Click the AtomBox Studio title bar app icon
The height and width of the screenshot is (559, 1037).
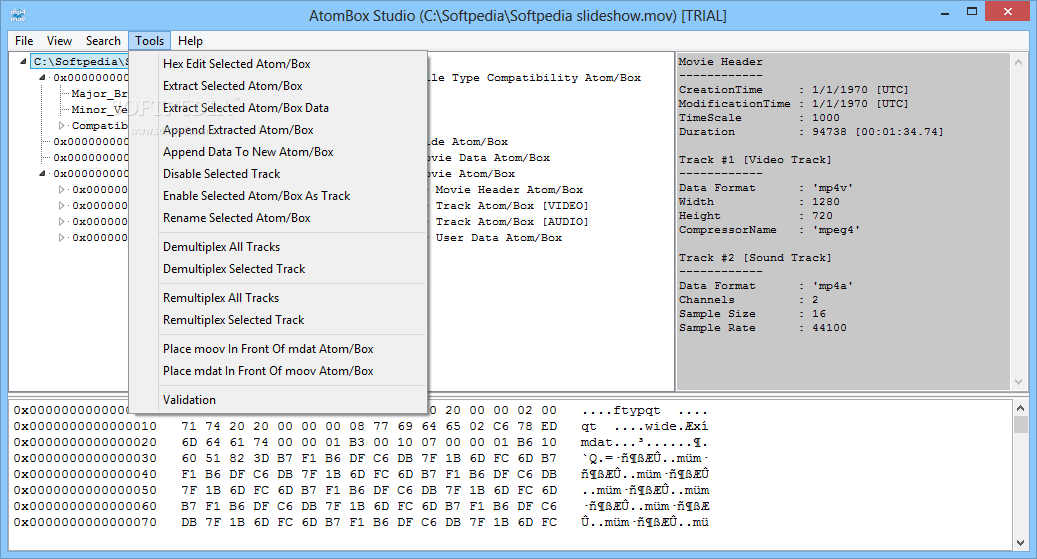pyautogui.click(x=18, y=15)
